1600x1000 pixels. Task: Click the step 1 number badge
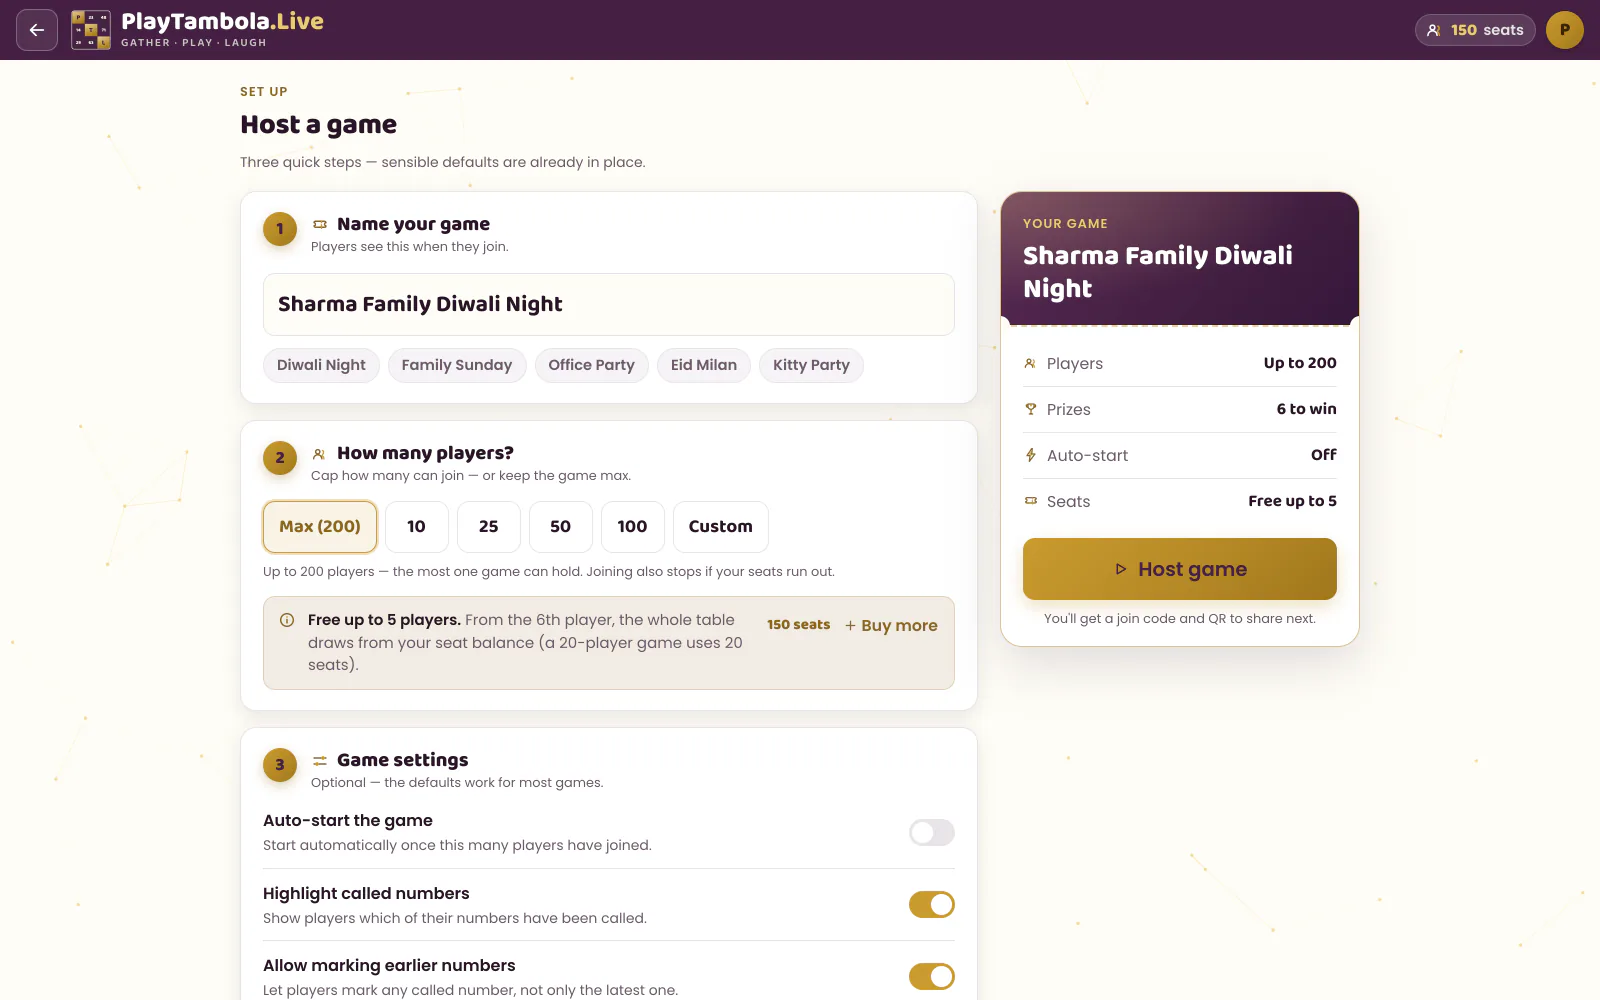coord(280,229)
